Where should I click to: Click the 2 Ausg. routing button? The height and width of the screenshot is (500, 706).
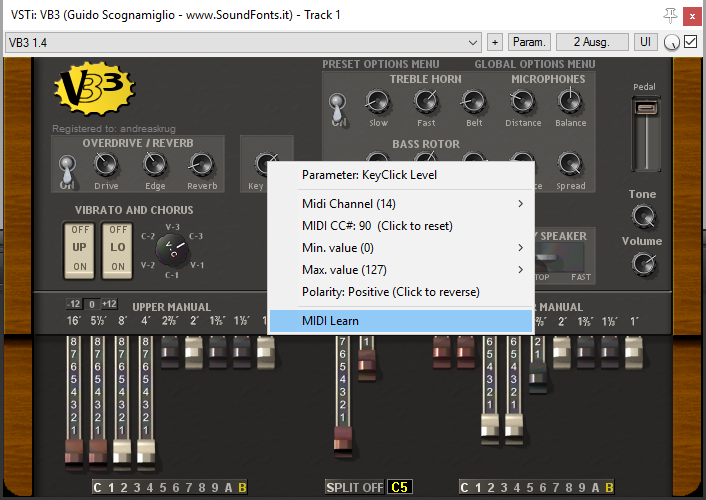click(x=592, y=42)
